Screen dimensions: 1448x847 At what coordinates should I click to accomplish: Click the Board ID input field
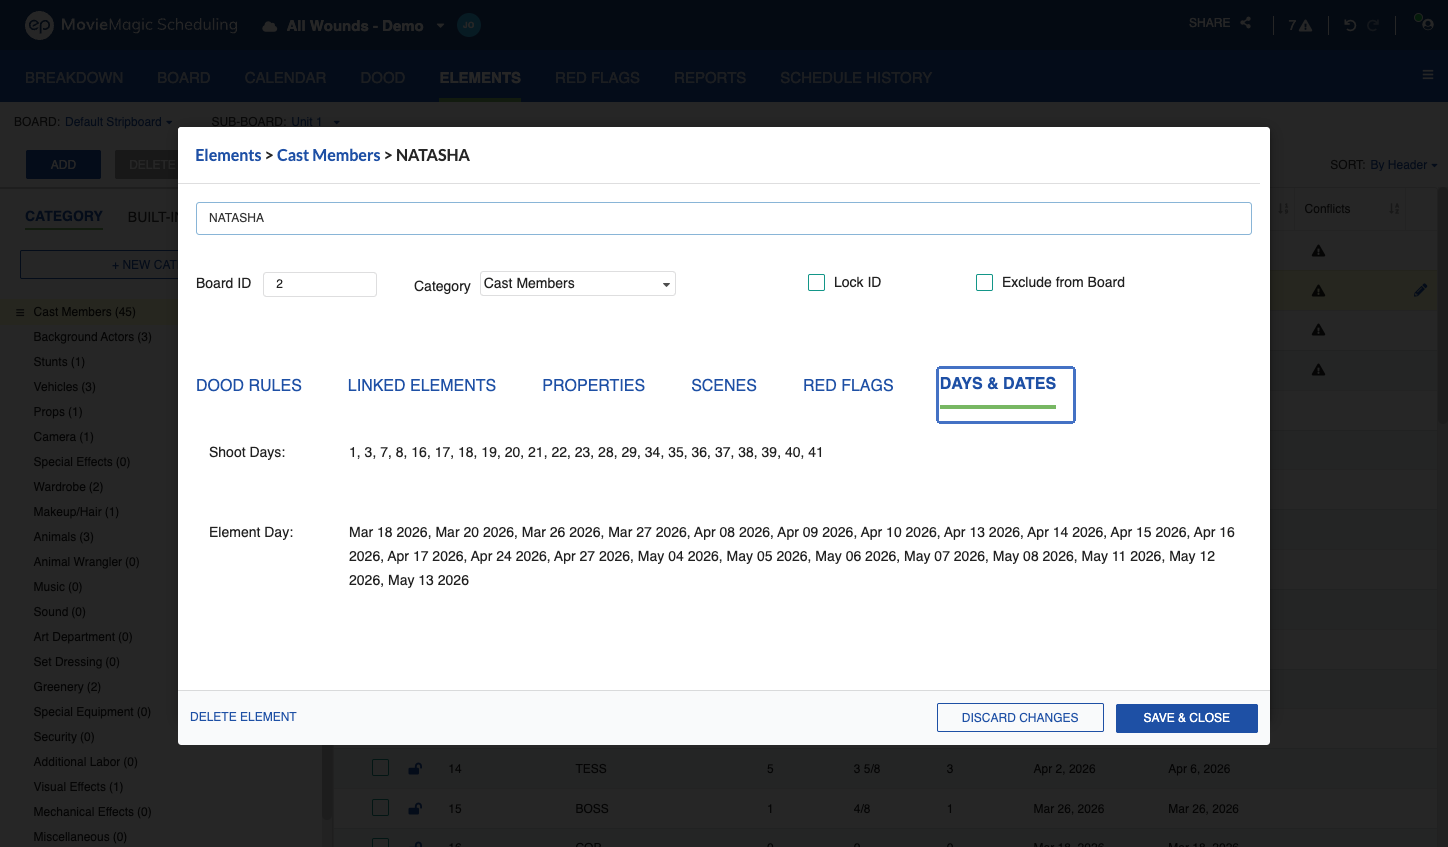[320, 284]
